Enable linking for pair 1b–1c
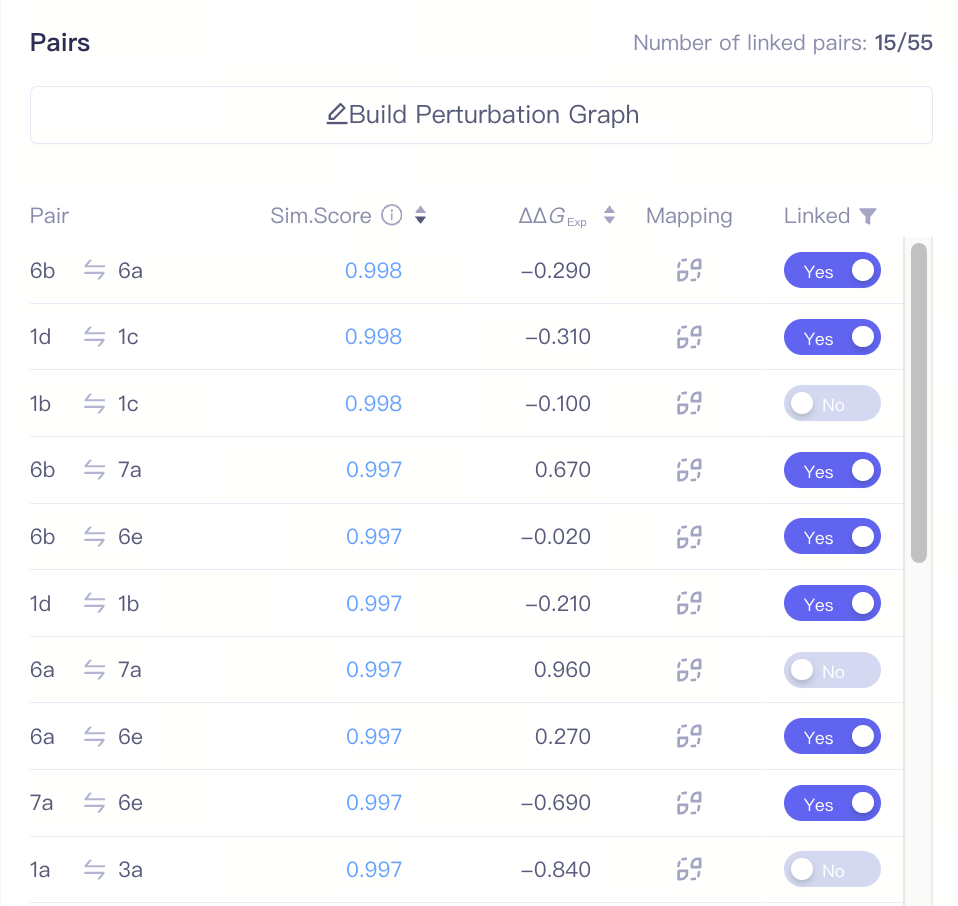The width and height of the screenshot is (958, 906). pyautogui.click(x=832, y=403)
